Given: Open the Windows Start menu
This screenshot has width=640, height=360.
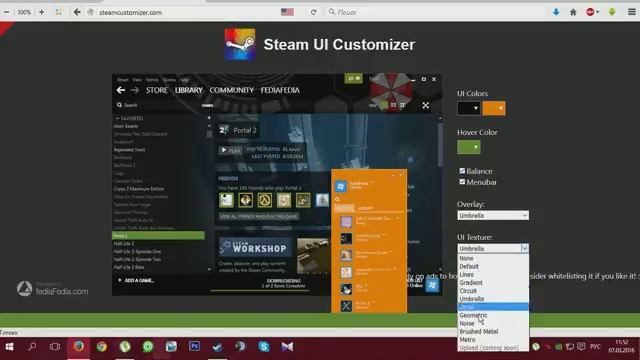Looking at the screenshot, I should tap(9, 347).
